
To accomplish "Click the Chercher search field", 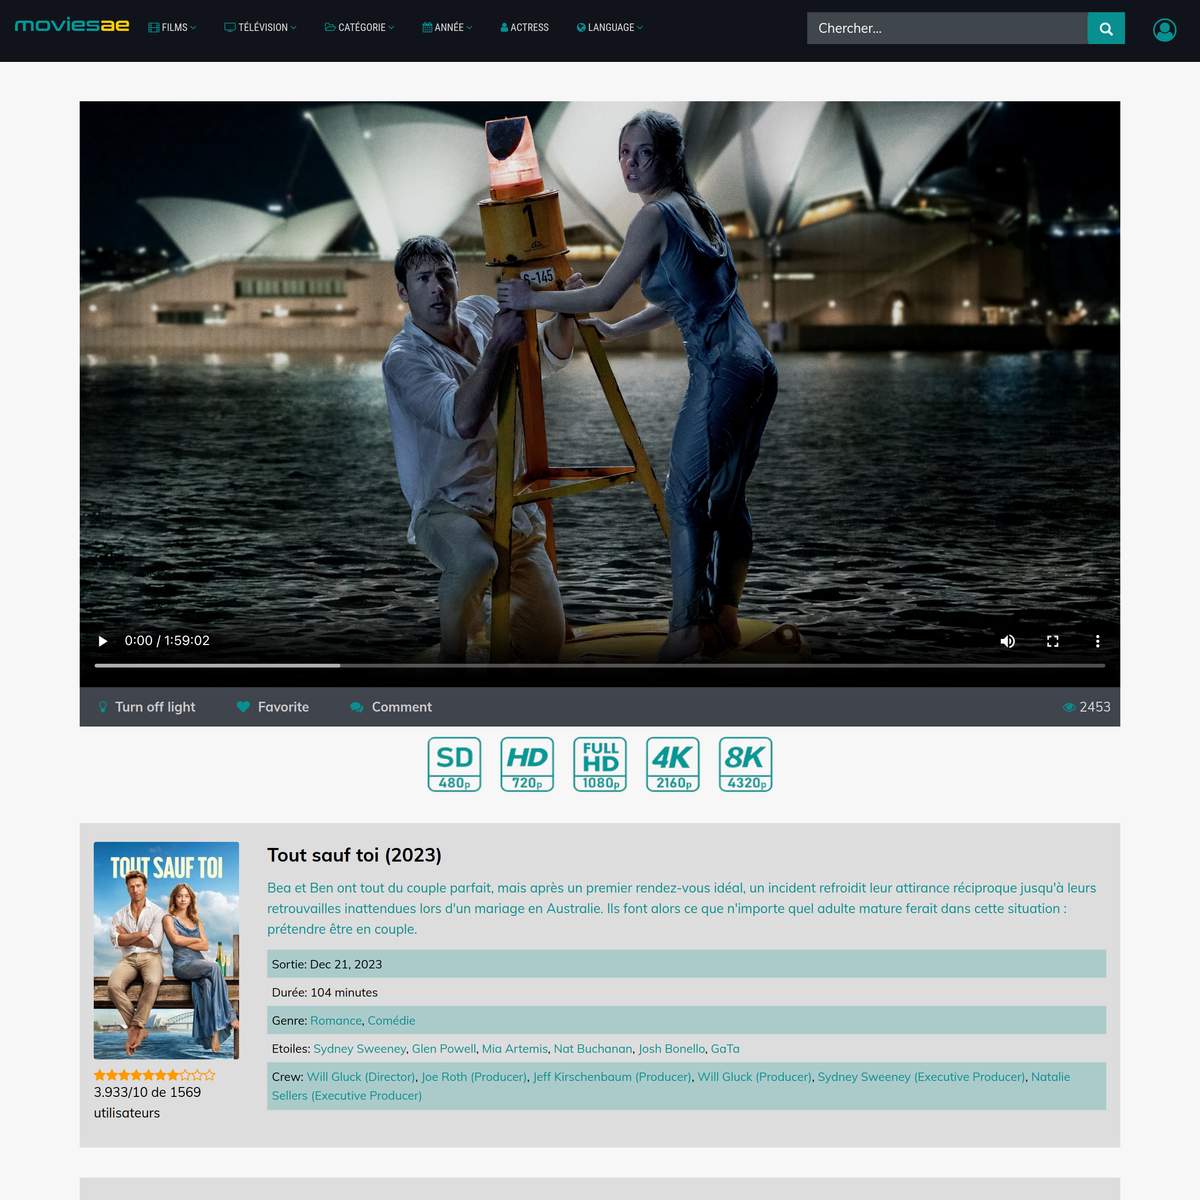I will click(947, 28).
